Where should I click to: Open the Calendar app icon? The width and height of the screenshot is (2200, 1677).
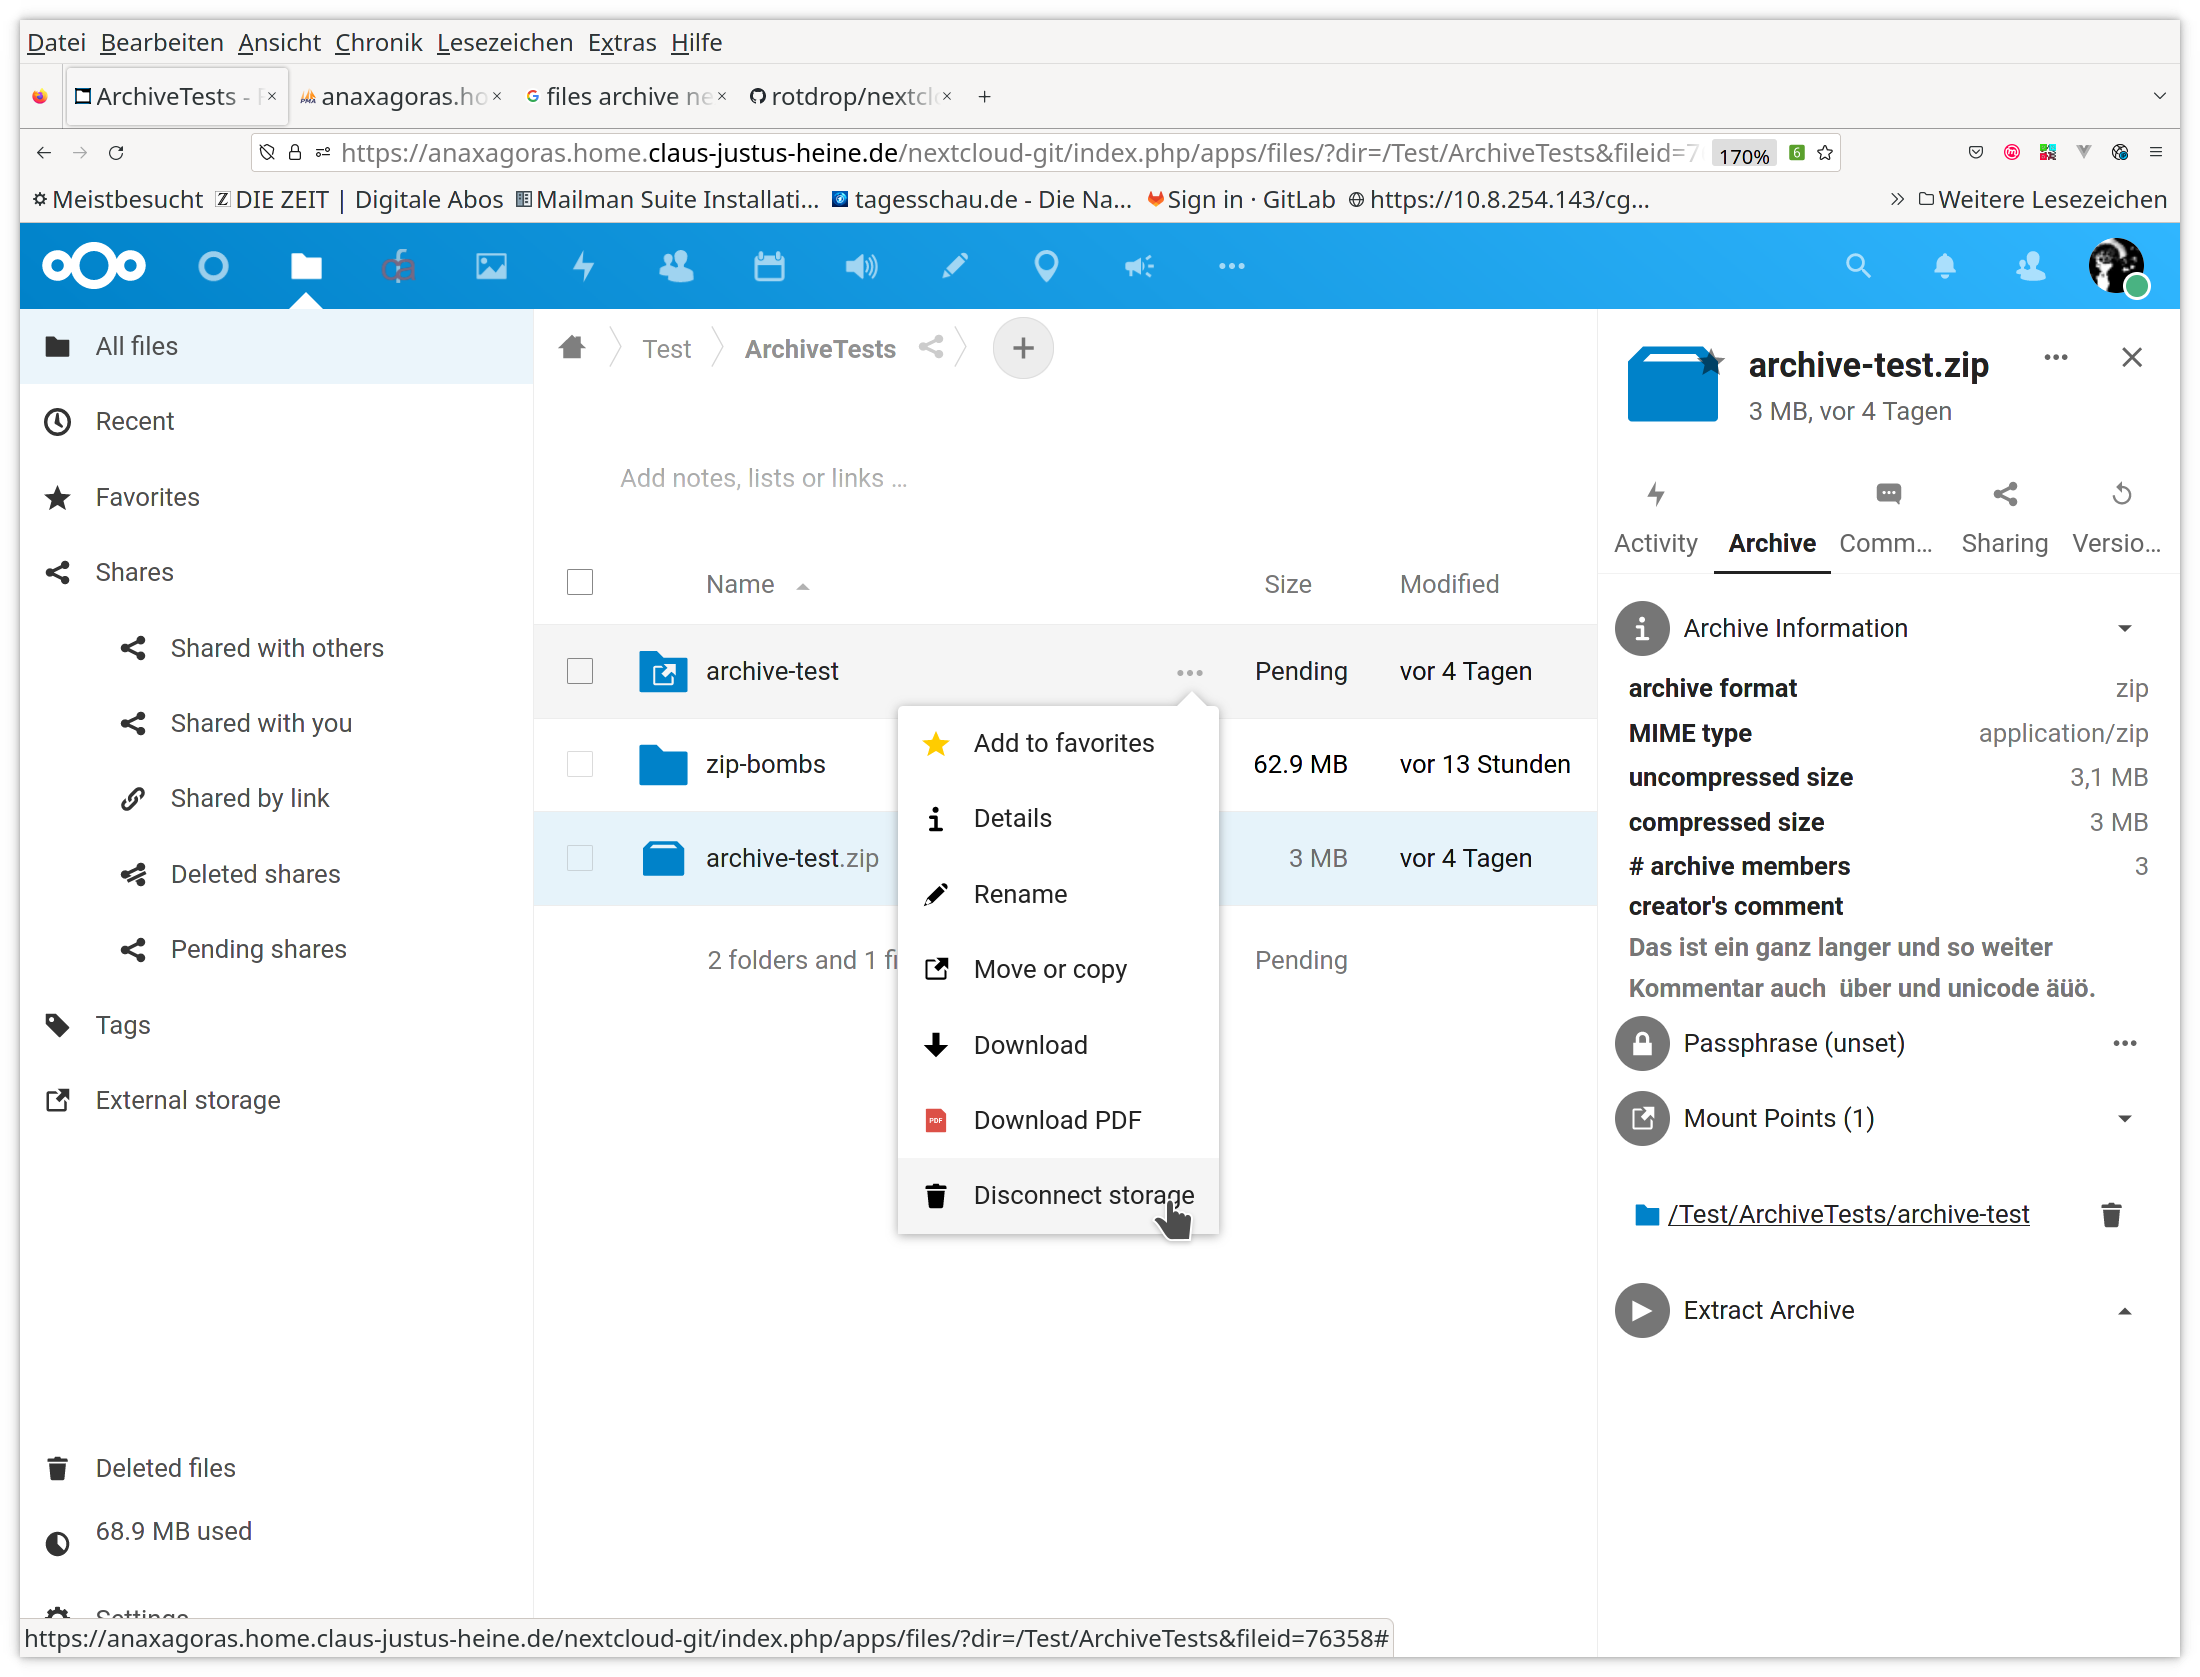(768, 266)
